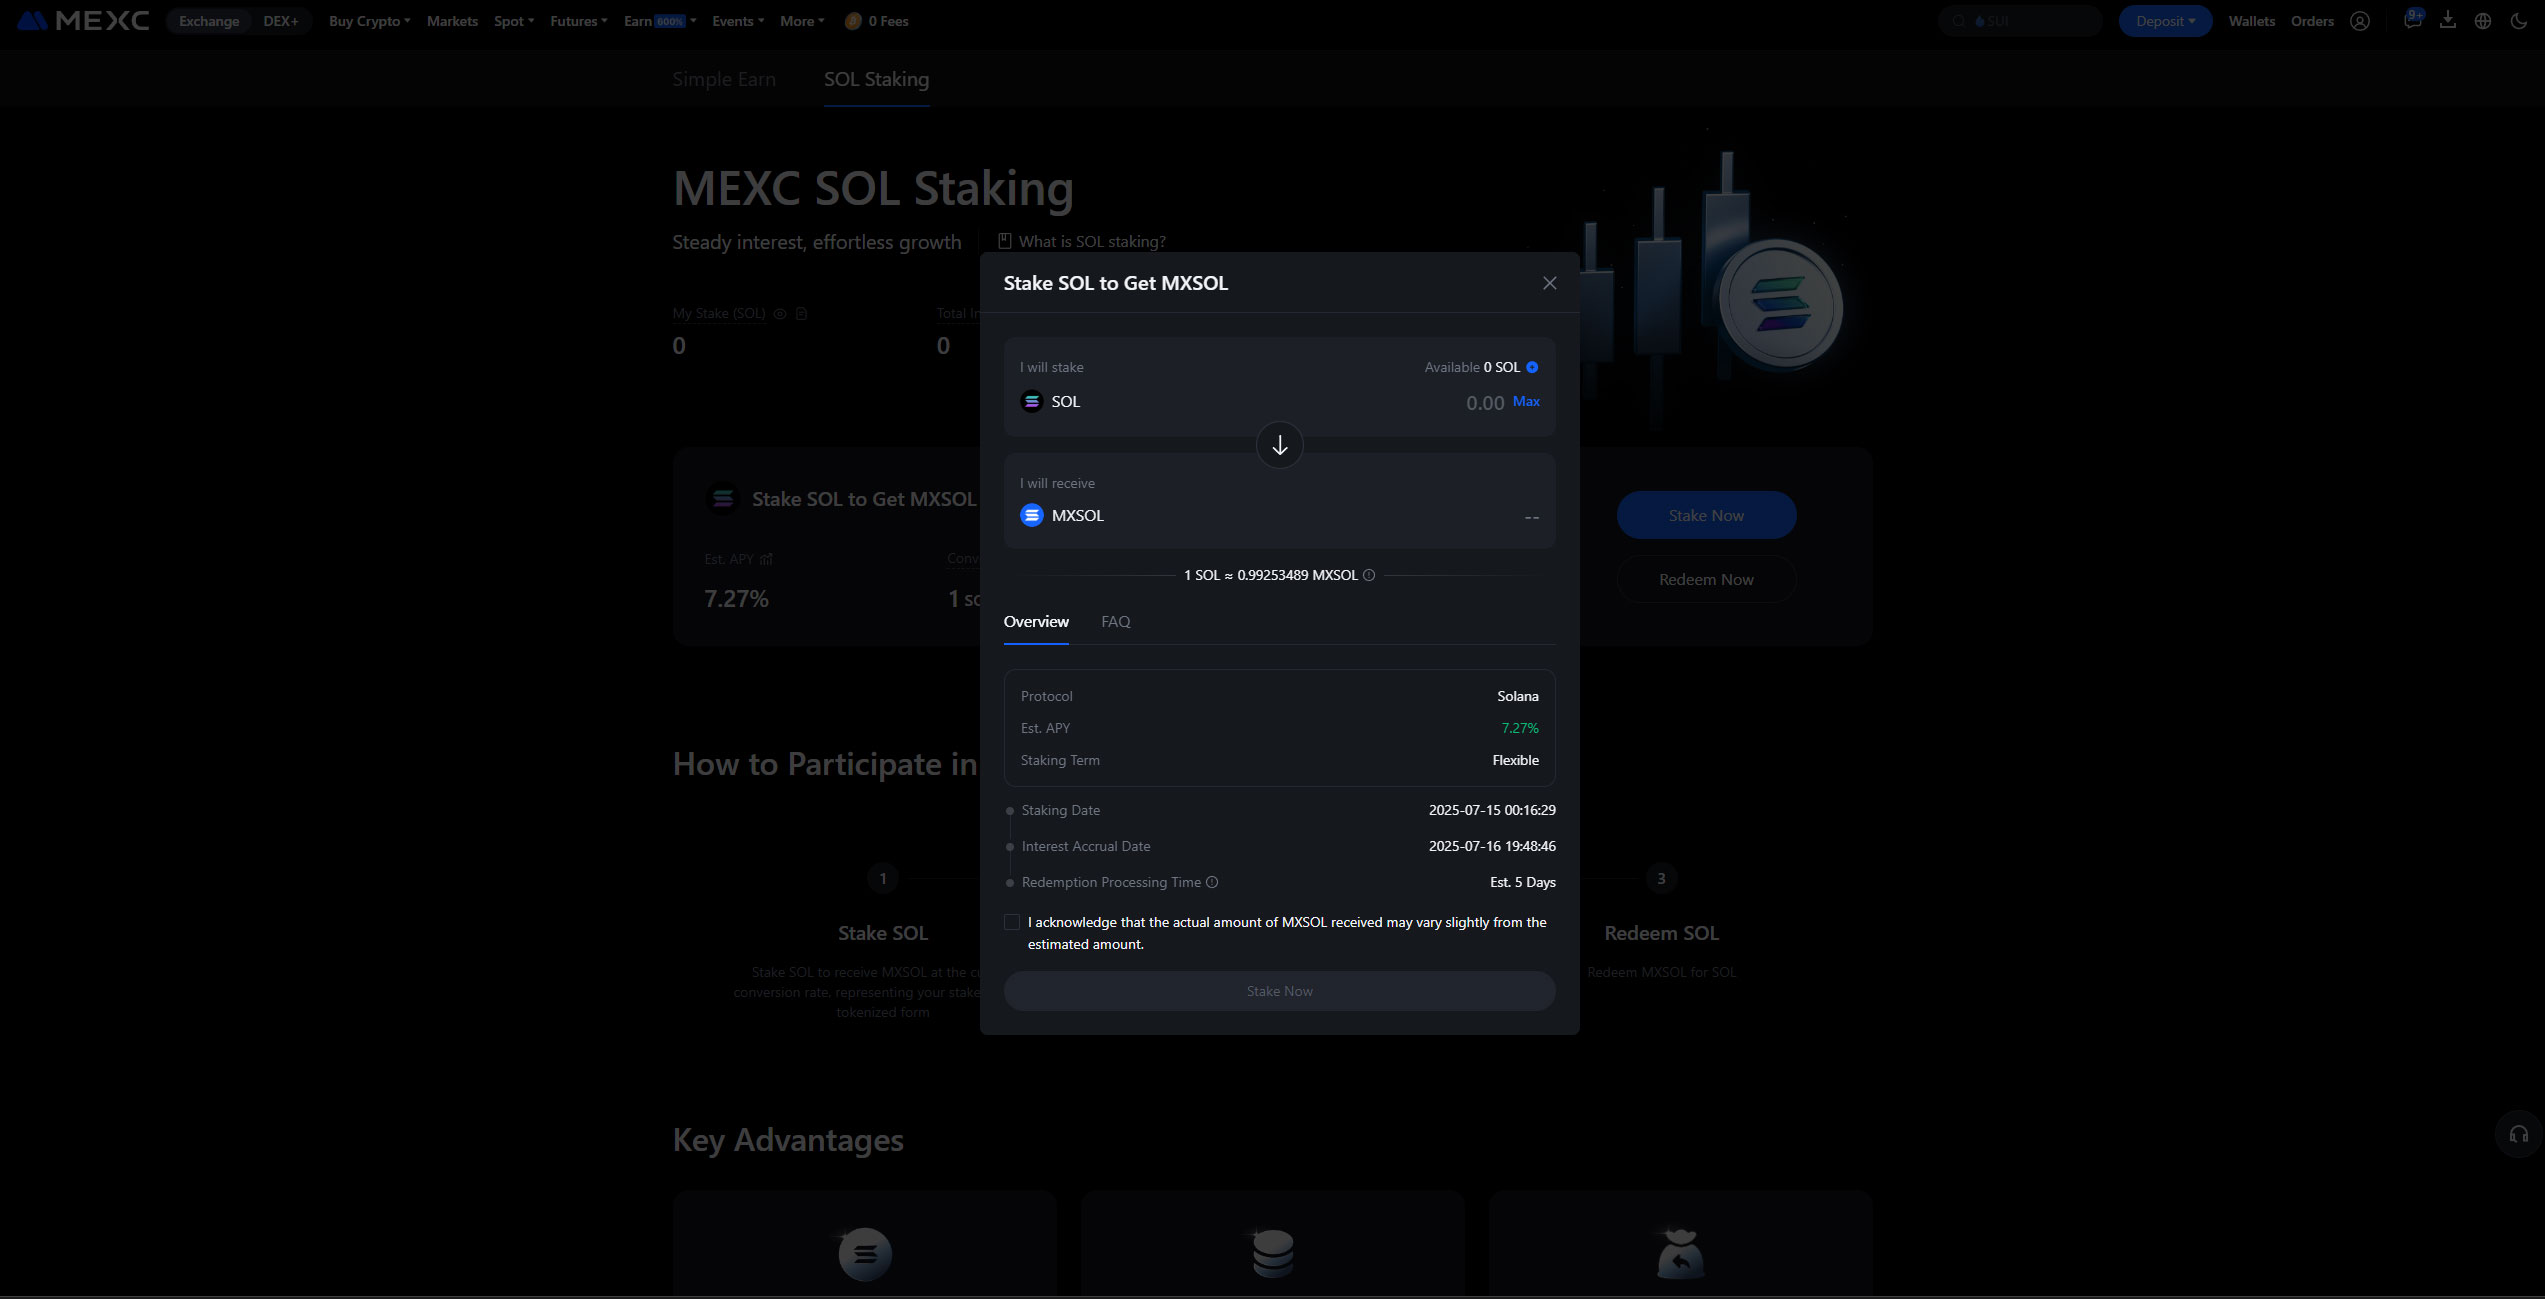Switch to the FAQ tab in dialog

pyautogui.click(x=1116, y=622)
